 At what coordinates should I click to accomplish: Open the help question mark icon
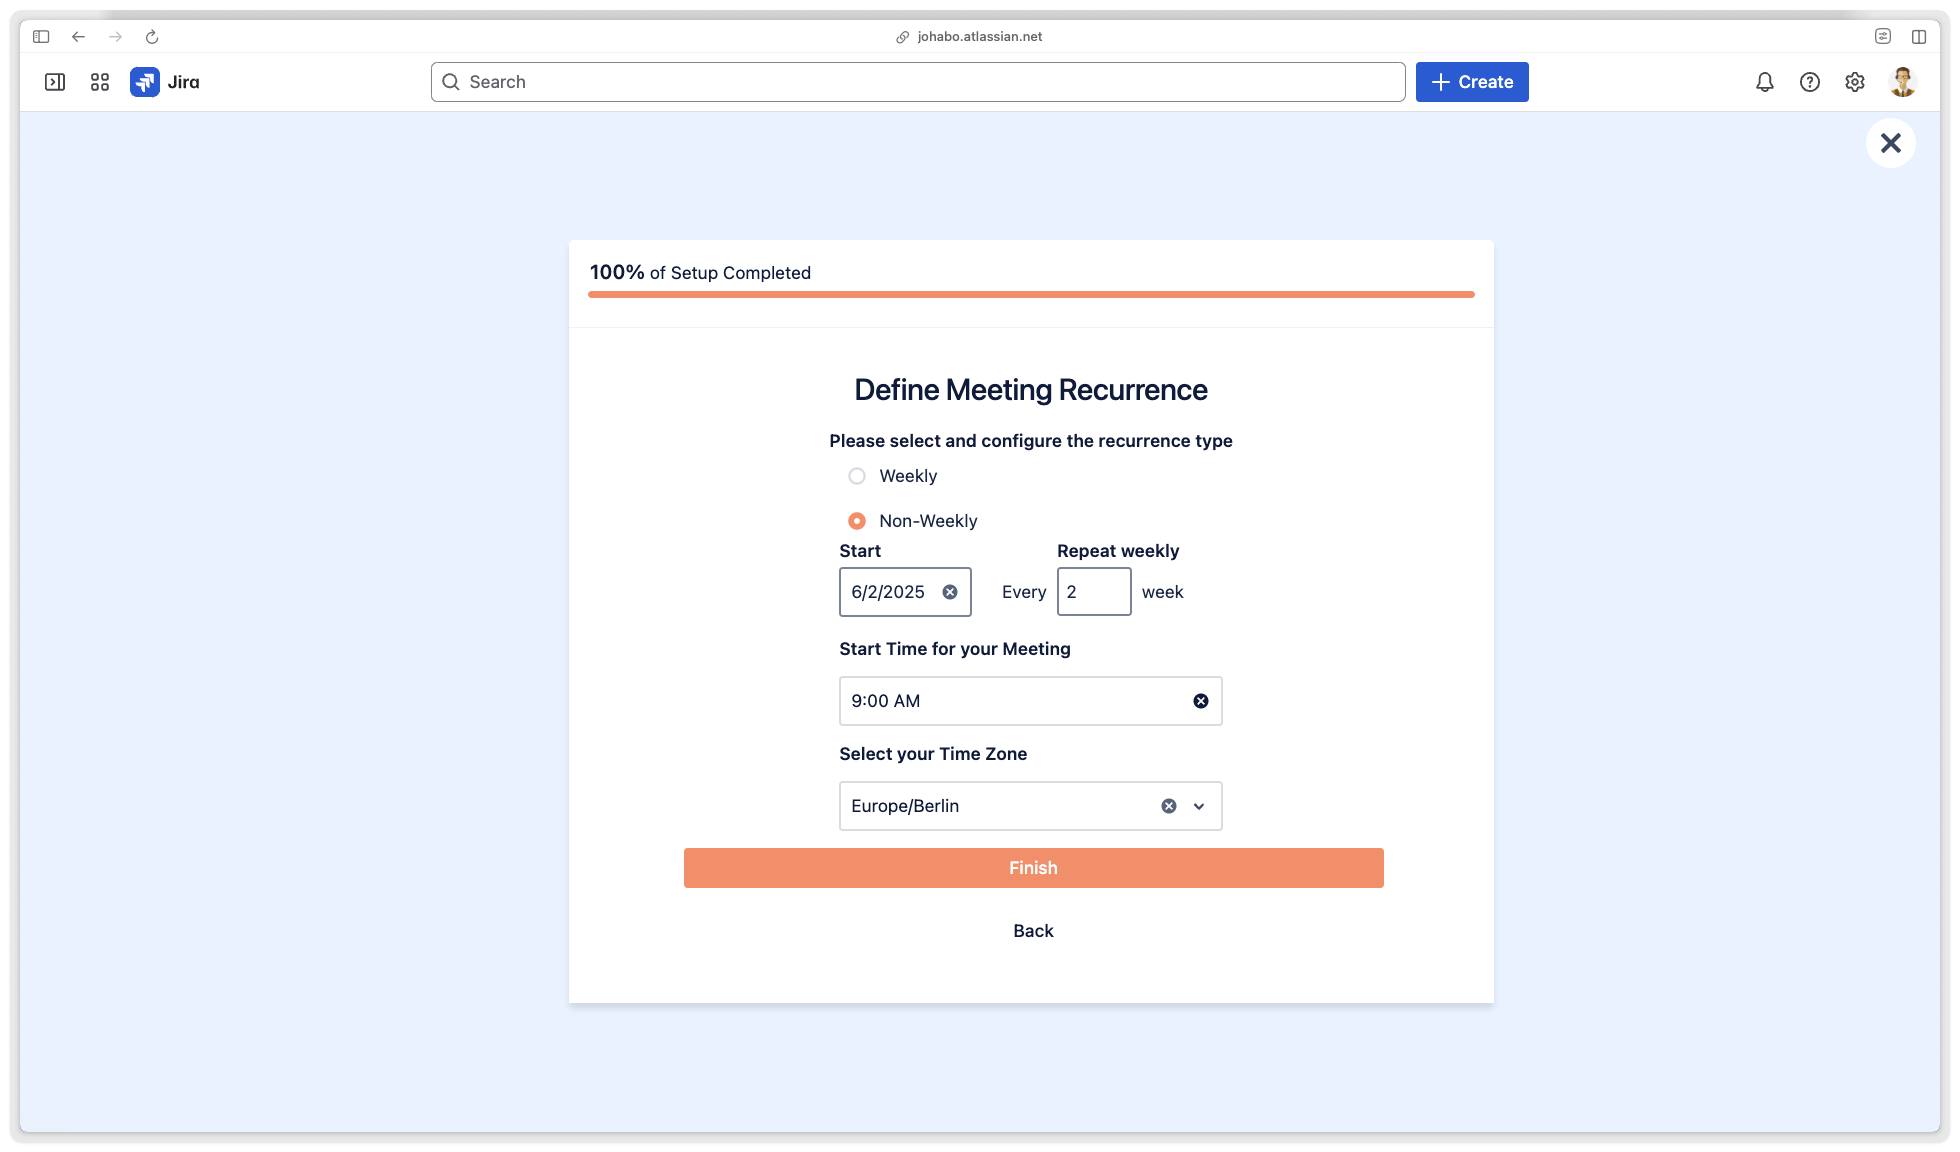click(1810, 82)
